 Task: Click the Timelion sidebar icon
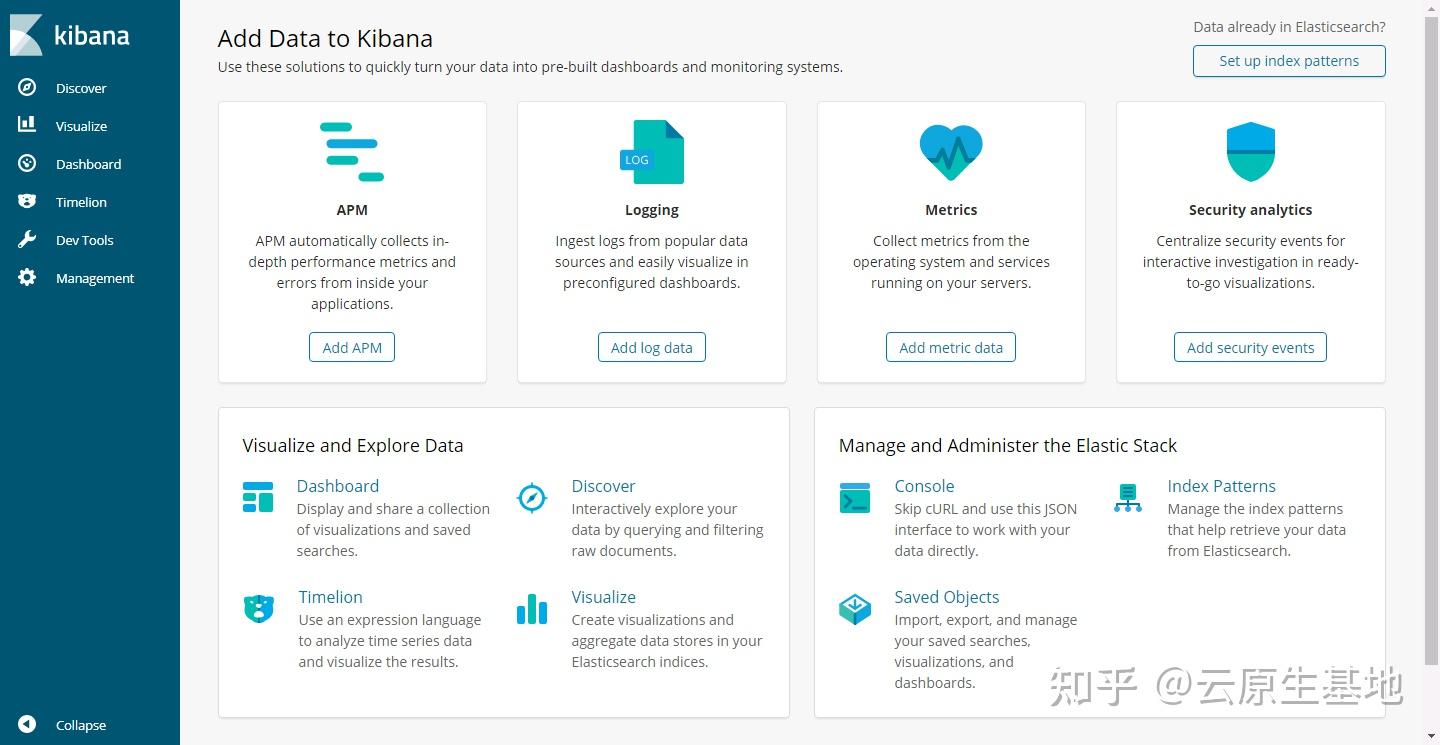coord(27,202)
